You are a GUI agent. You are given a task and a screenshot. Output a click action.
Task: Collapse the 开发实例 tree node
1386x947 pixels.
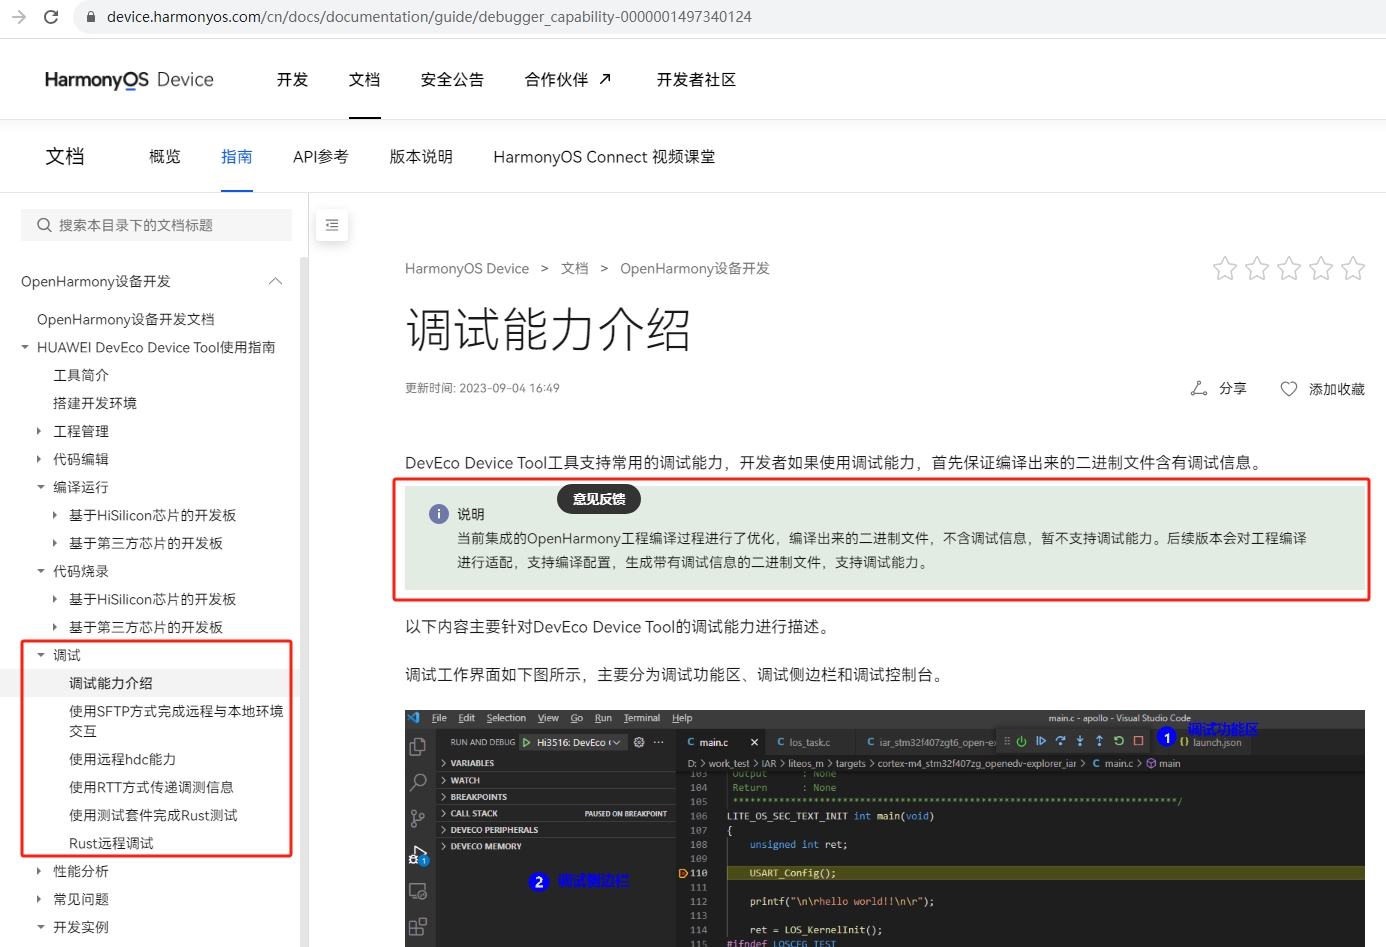(40, 927)
